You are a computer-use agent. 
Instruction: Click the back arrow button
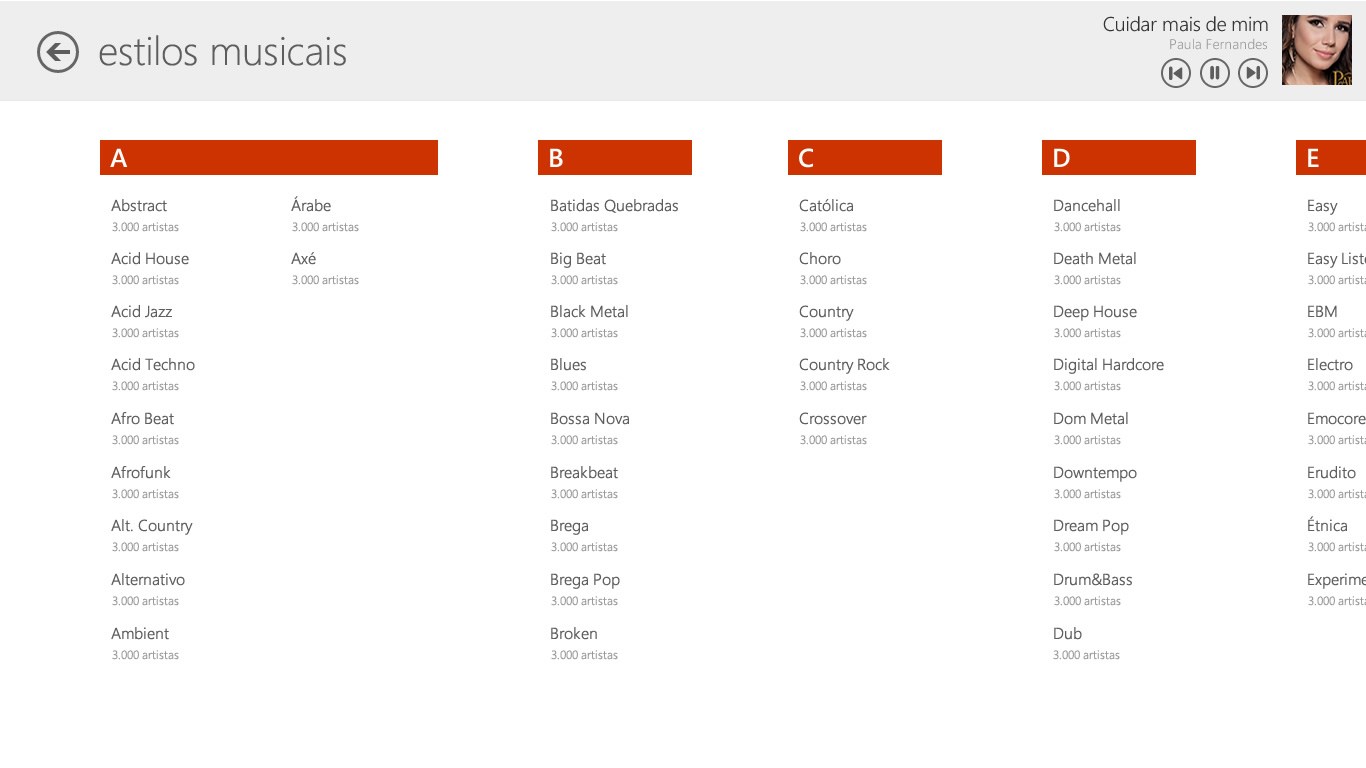58,52
